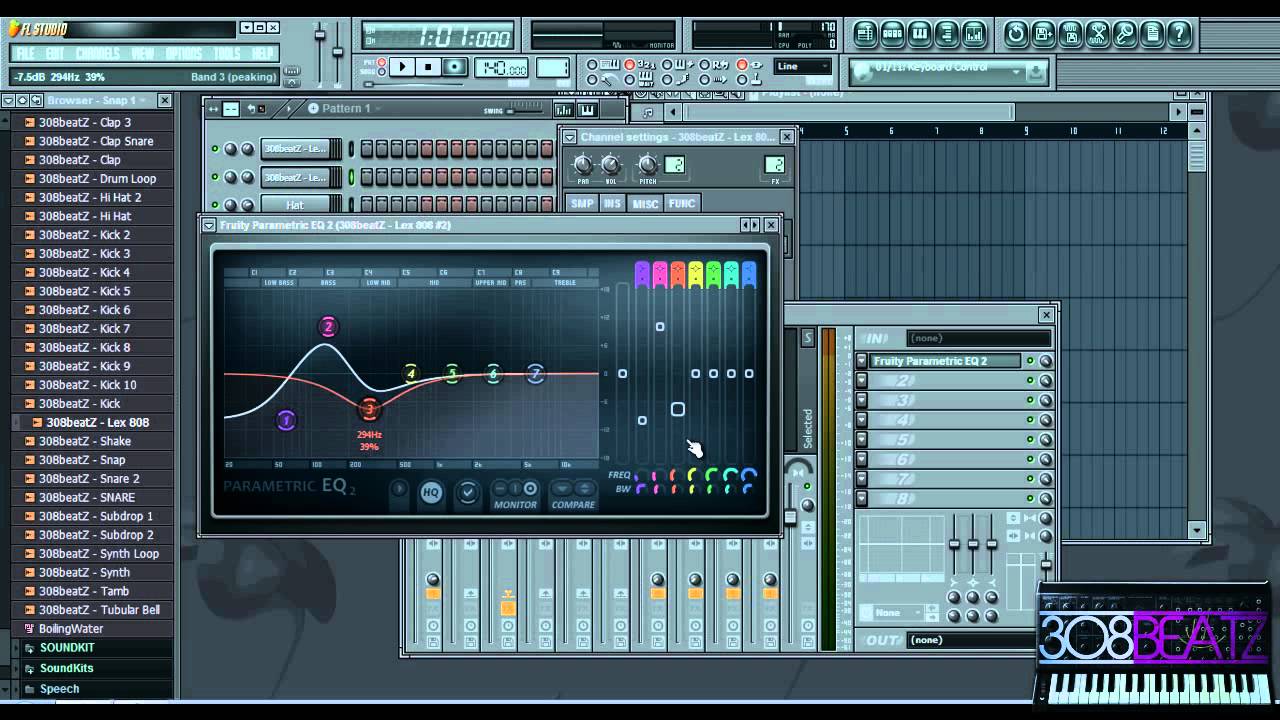Open mixer input IN (none) dropdown
This screenshot has height=720, width=1280.
(978, 338)
